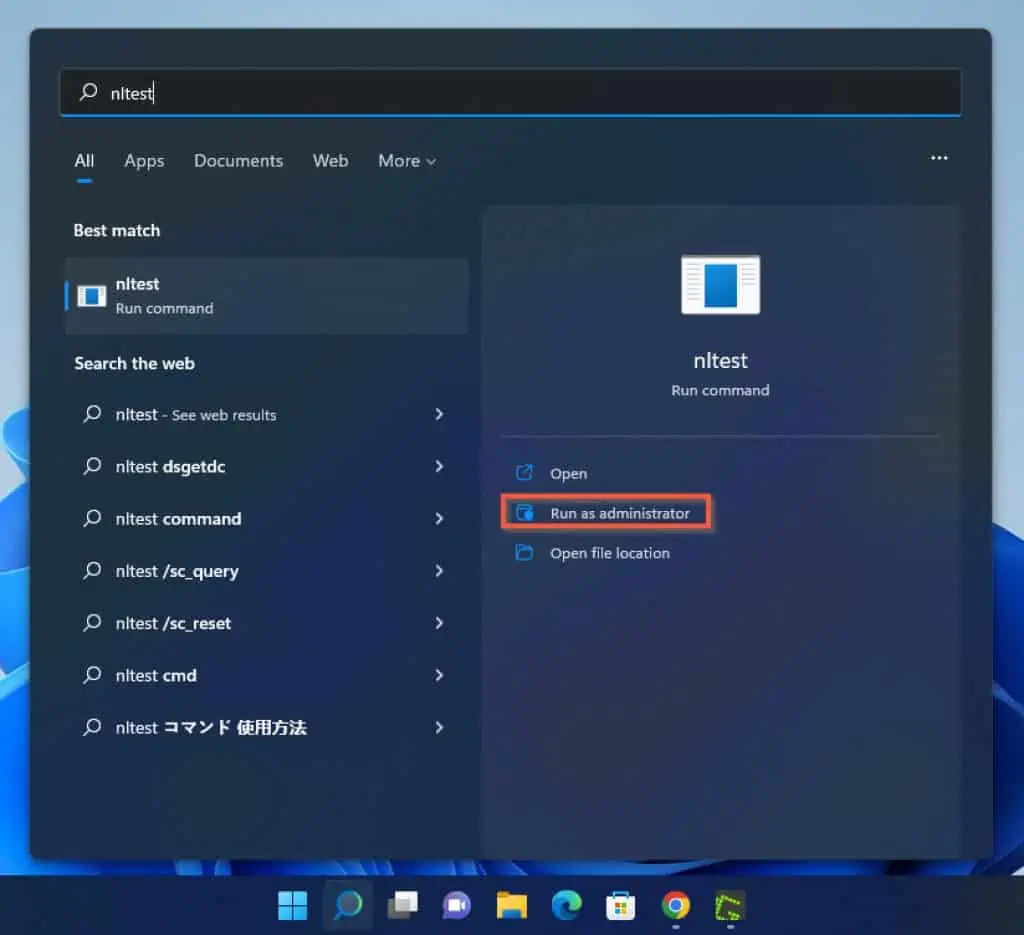1024x935 pixels.
Task: Open the three-dot options menu
Action: (939, 158)
